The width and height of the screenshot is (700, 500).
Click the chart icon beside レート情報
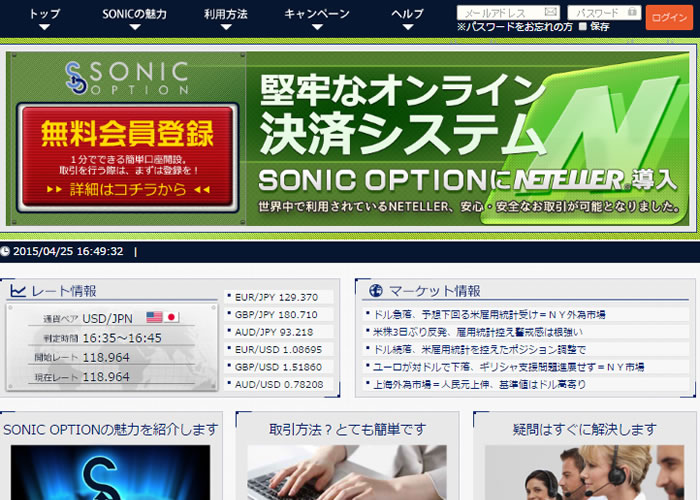(x=18, y=291)
